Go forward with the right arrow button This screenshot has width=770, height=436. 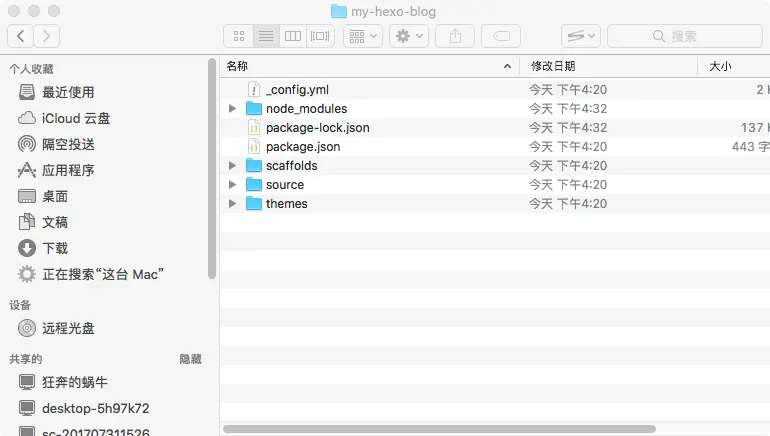coord(47,36)
